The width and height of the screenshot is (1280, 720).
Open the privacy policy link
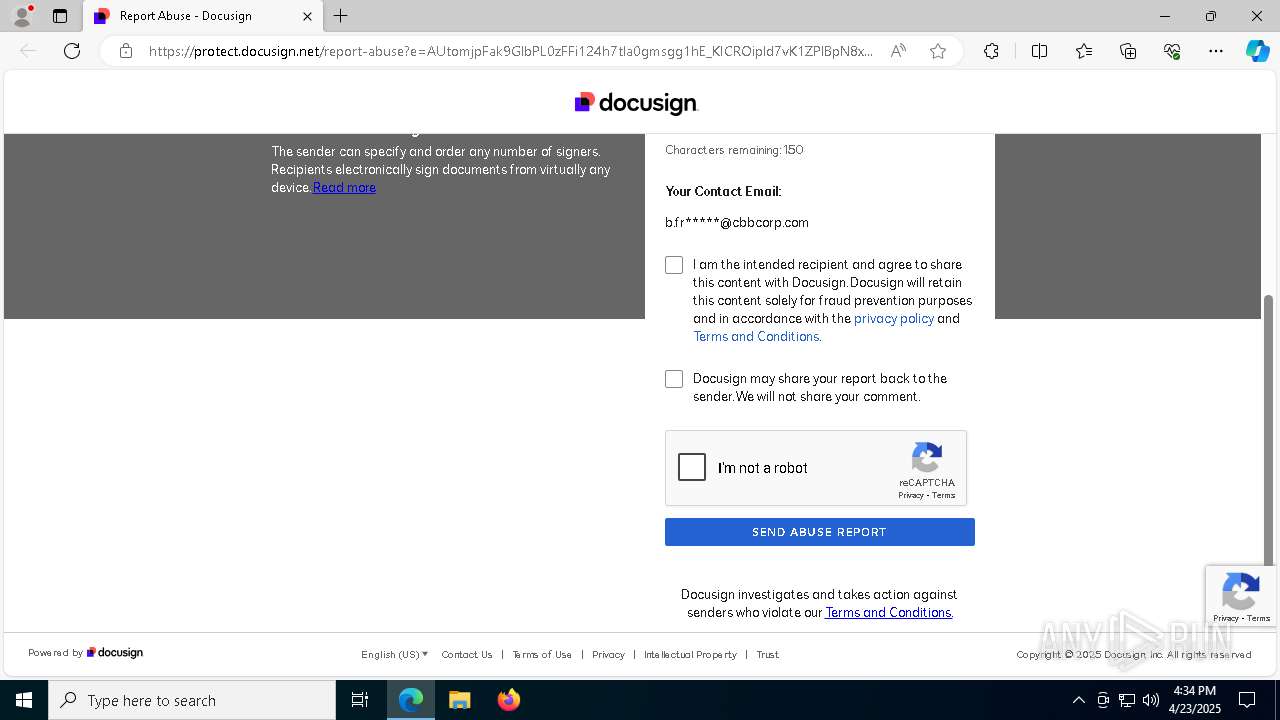[894, 318]
